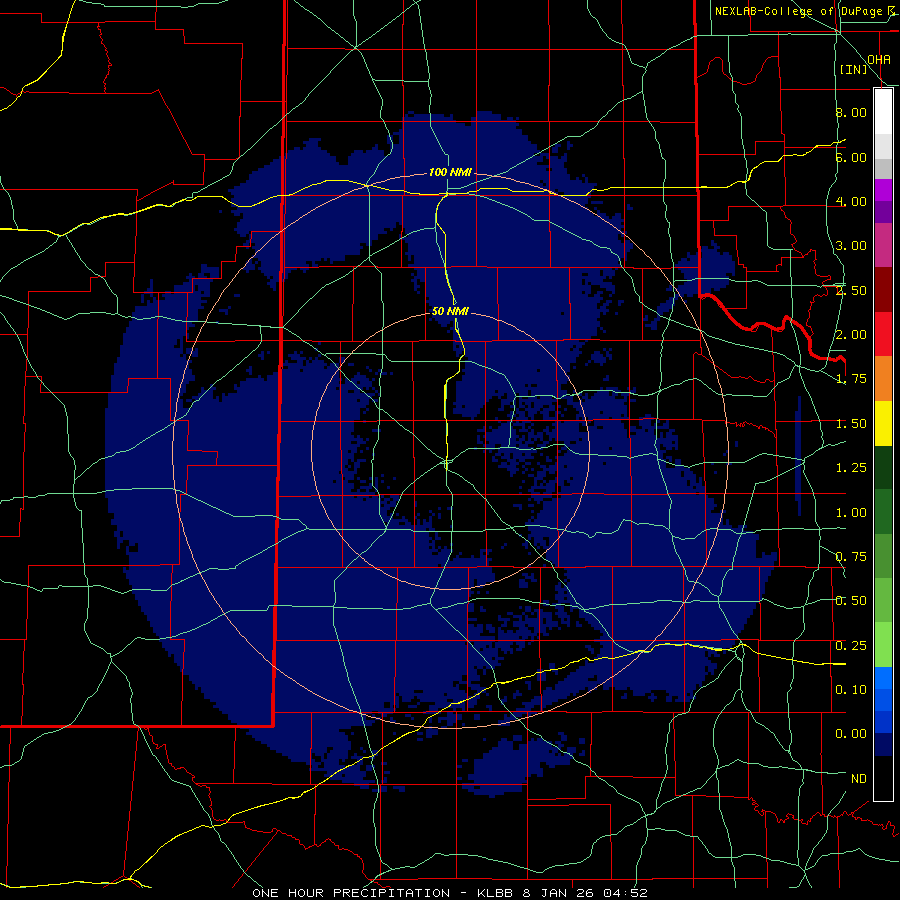Click the 1.25 legend value

[x=851, y=468]
